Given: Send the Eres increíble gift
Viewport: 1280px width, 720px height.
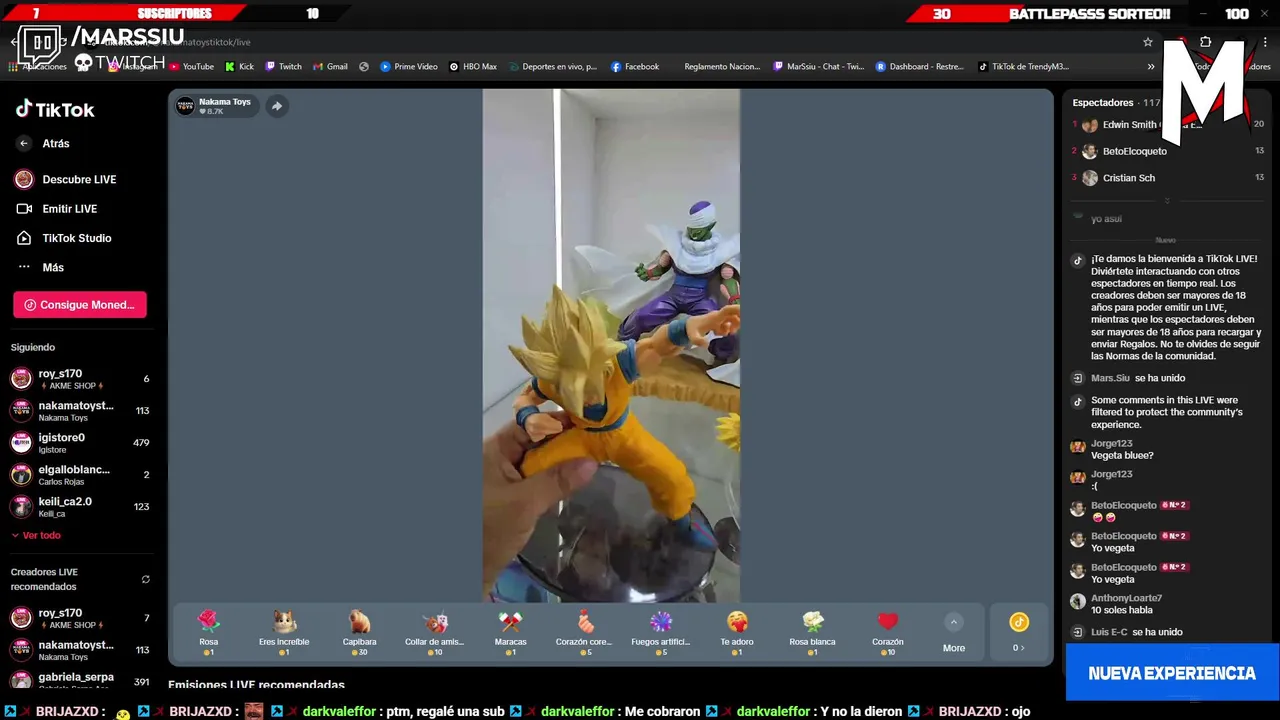Looking at the screenshot, I should pyautogui.click(x=284, y=632).
